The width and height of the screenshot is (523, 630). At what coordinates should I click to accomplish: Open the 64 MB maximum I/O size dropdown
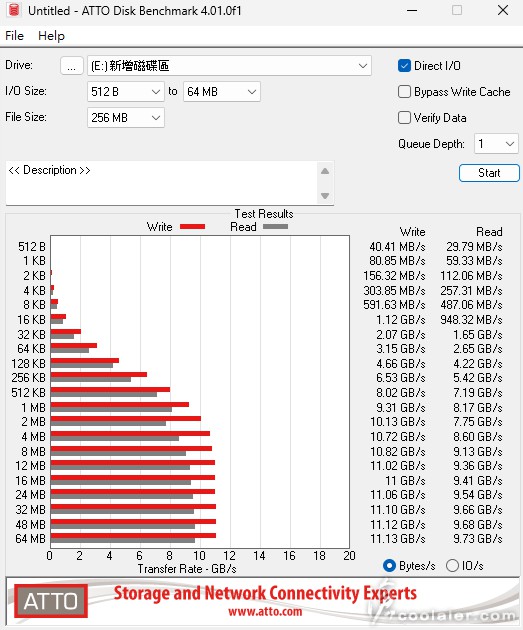(x=222, y=92)
